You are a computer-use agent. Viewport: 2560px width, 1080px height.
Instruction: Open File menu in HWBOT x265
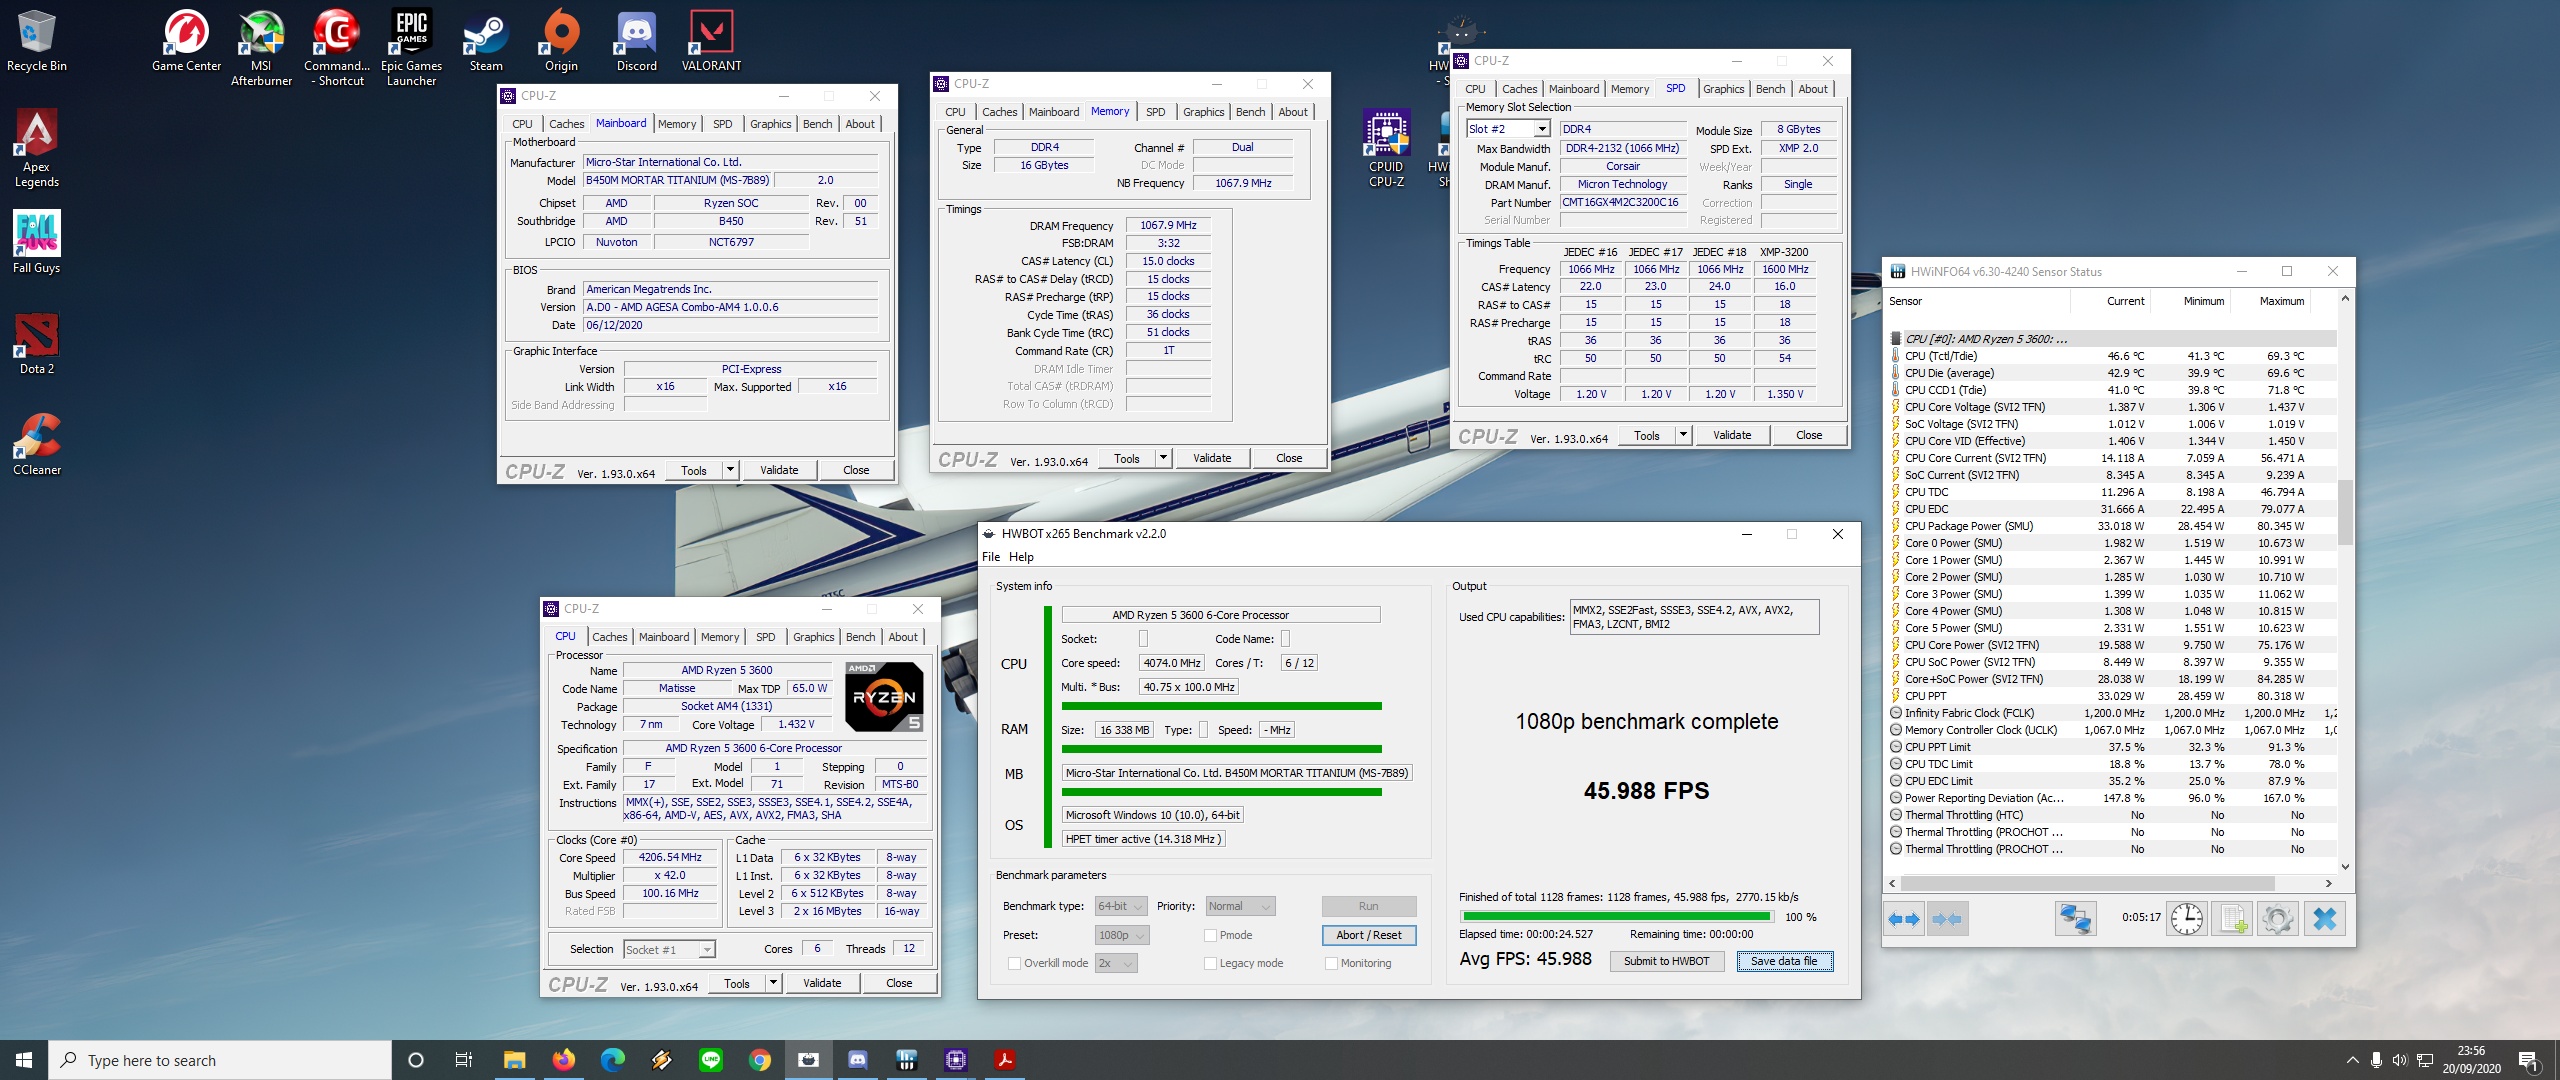tap(991, 557)
